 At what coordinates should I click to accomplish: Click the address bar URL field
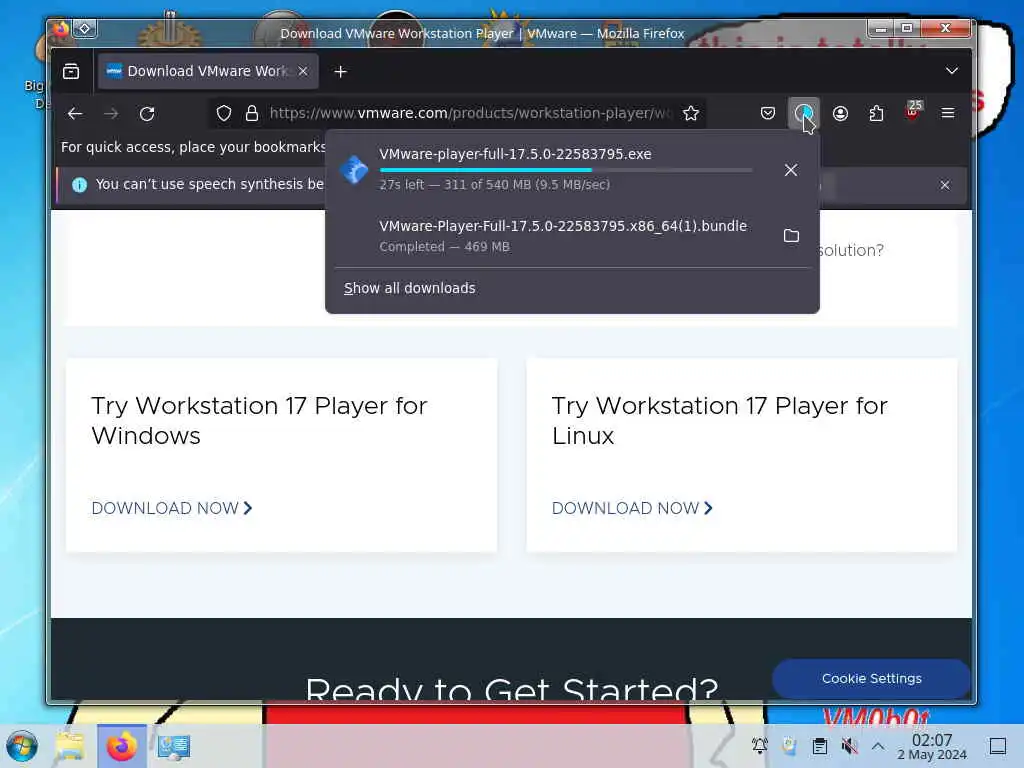[x=470, y=114]
